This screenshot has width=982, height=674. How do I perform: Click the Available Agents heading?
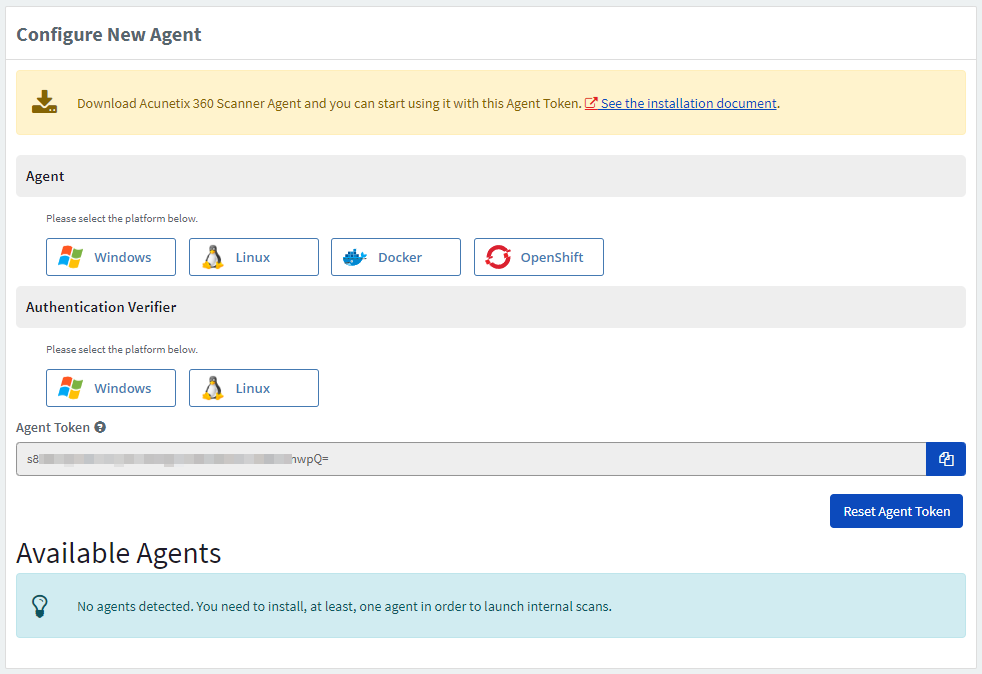pyautogui.click(x=119, y=553)
